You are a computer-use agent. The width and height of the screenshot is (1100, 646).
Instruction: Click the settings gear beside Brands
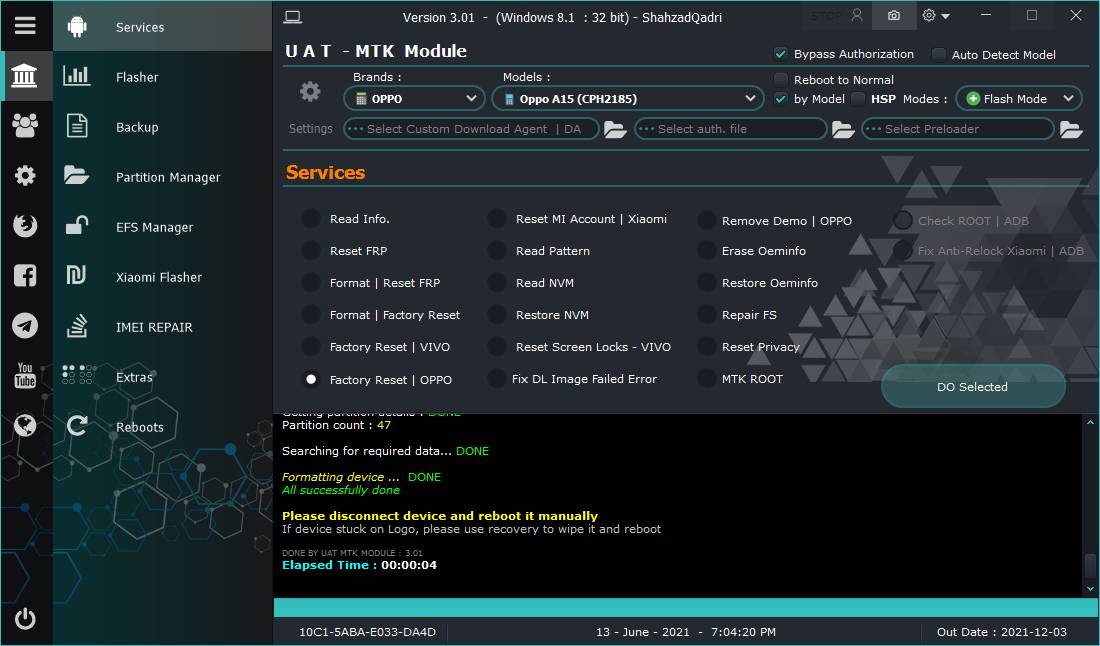(x=310, y=92)
